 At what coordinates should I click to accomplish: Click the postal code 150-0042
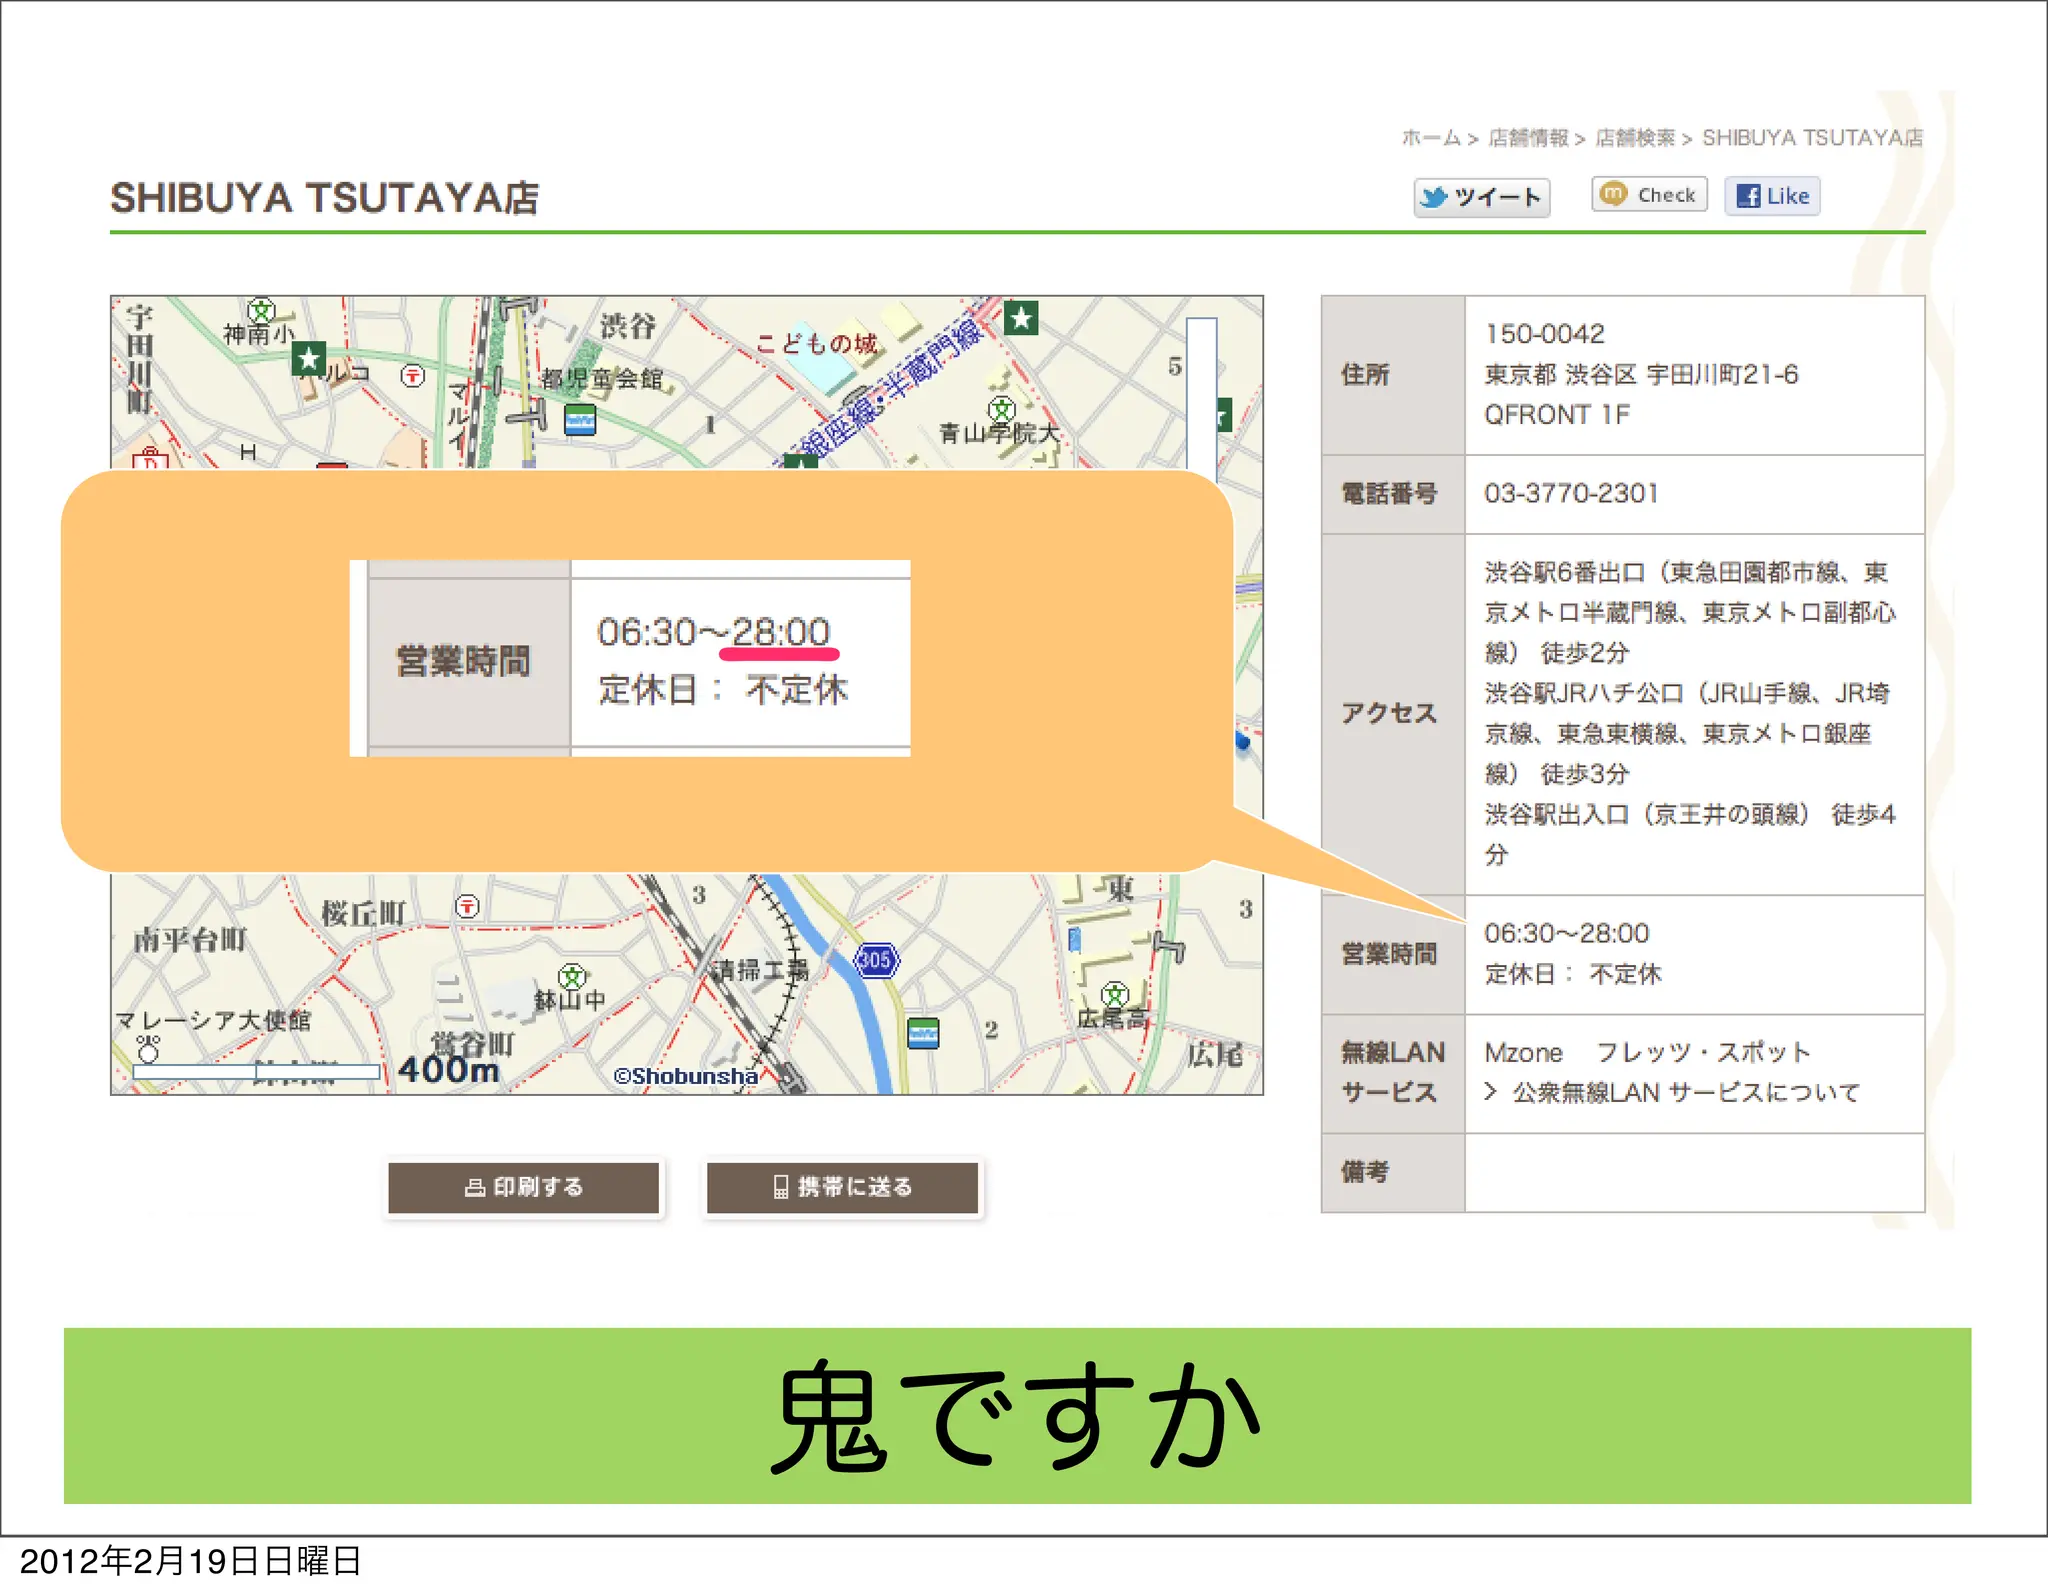[1544, 334]
